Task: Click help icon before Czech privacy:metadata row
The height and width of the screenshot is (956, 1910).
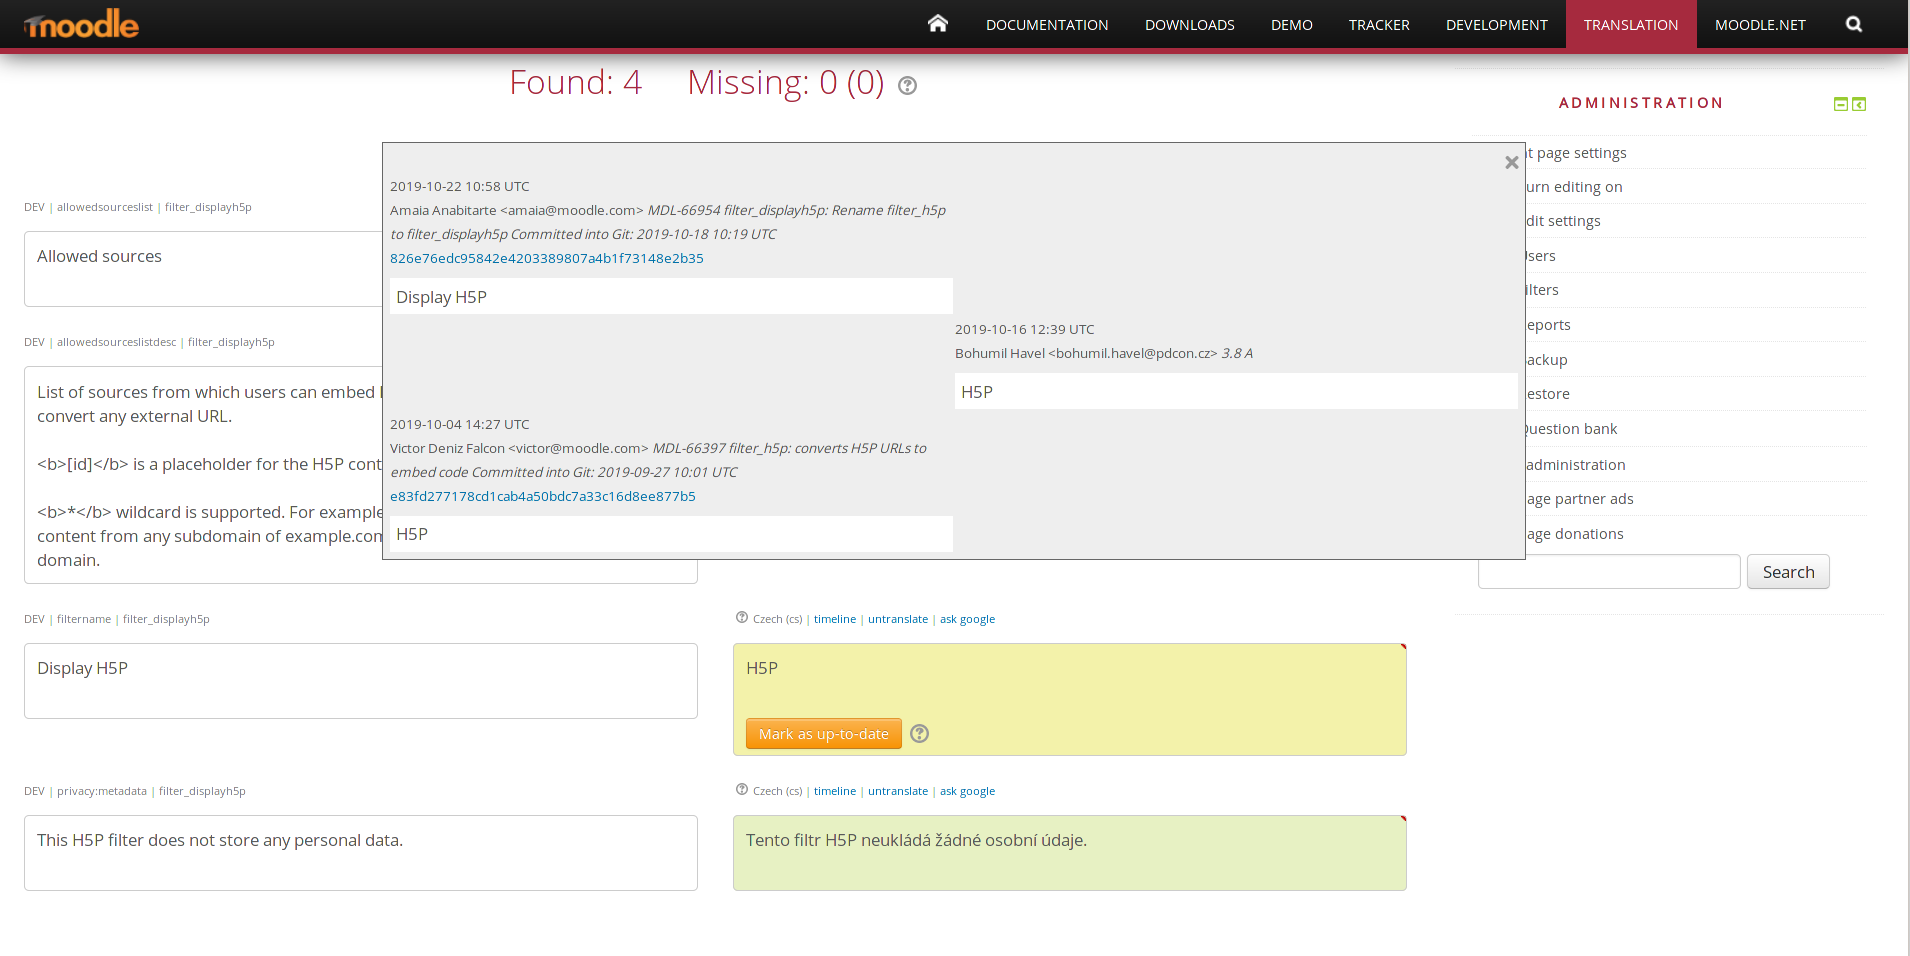Action: click(742, 790)
